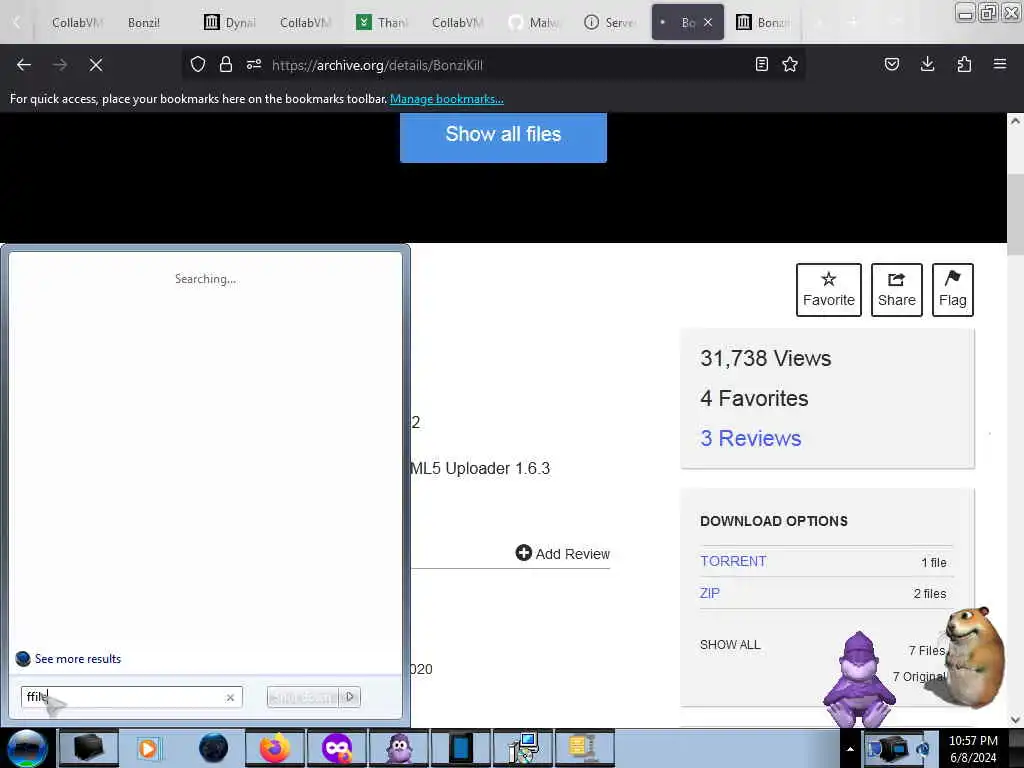Open the Downloads panel
The image size is (1024, 768).
point(927,65)
